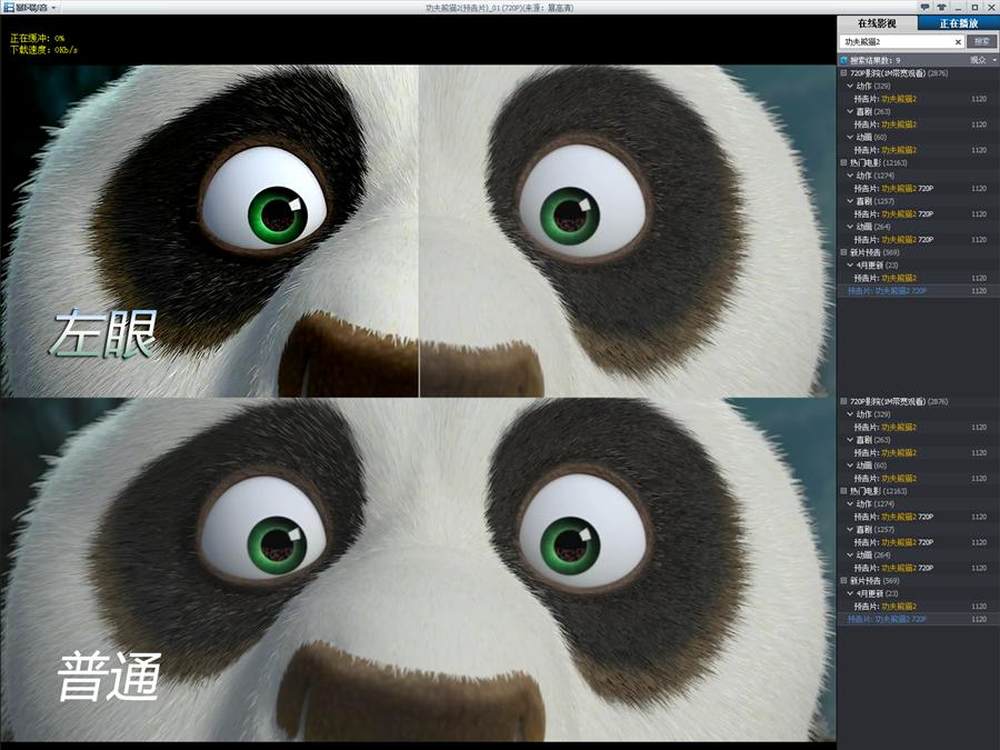The image size is (1000, 750).
Task: Collapse 动作 (1274) in upper list
Action: pos(850,175)
